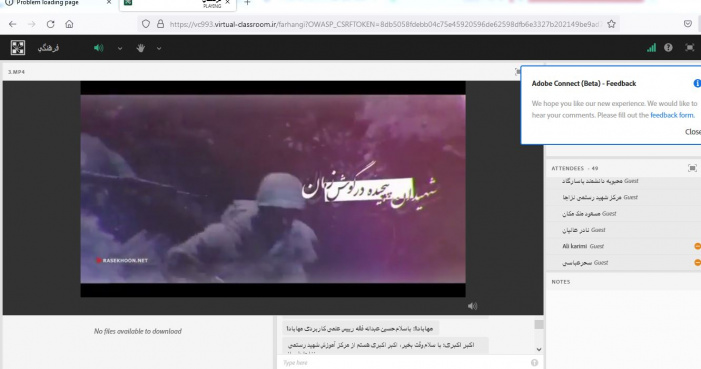
Task: Click the 3.MP4 share pod title
Action: 17,72
